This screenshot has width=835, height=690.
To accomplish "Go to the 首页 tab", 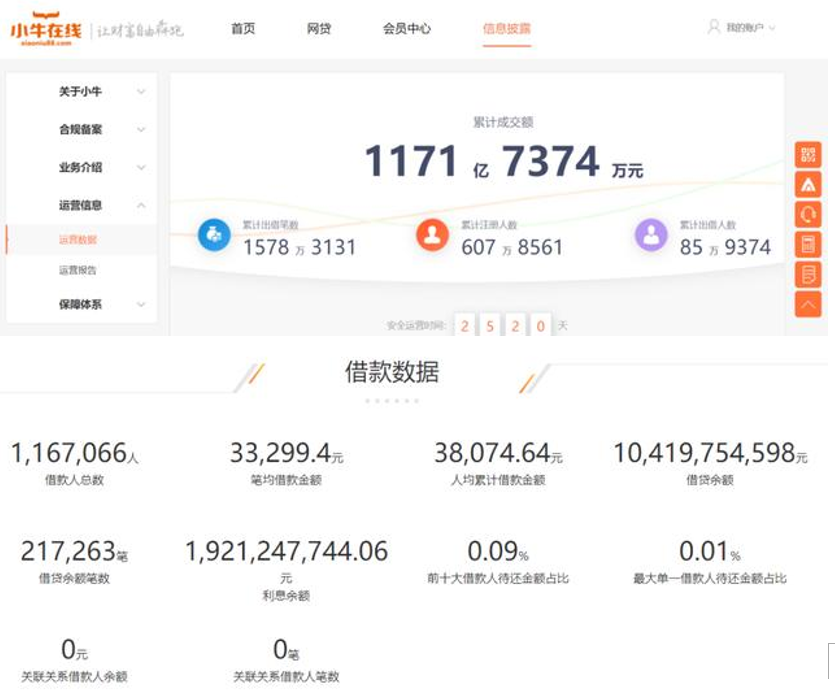I will pyautogui.click(x=243, y=29).
